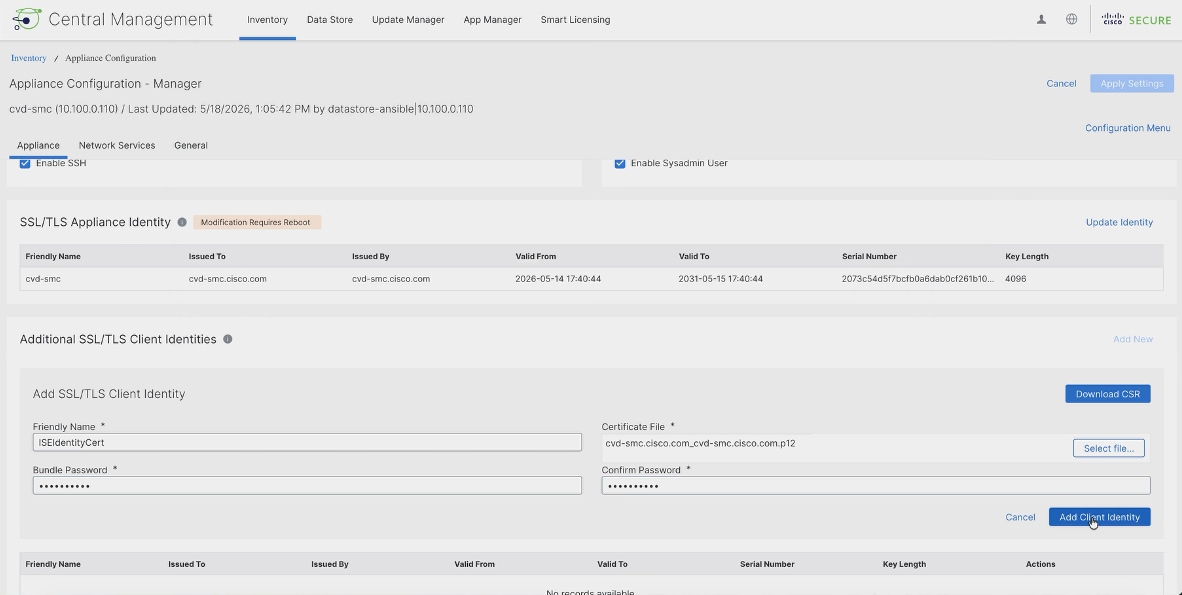Select the serial number 2073c54d5f7... cell
This screenshot has width=1182, height=595.
tap(917, 279)
